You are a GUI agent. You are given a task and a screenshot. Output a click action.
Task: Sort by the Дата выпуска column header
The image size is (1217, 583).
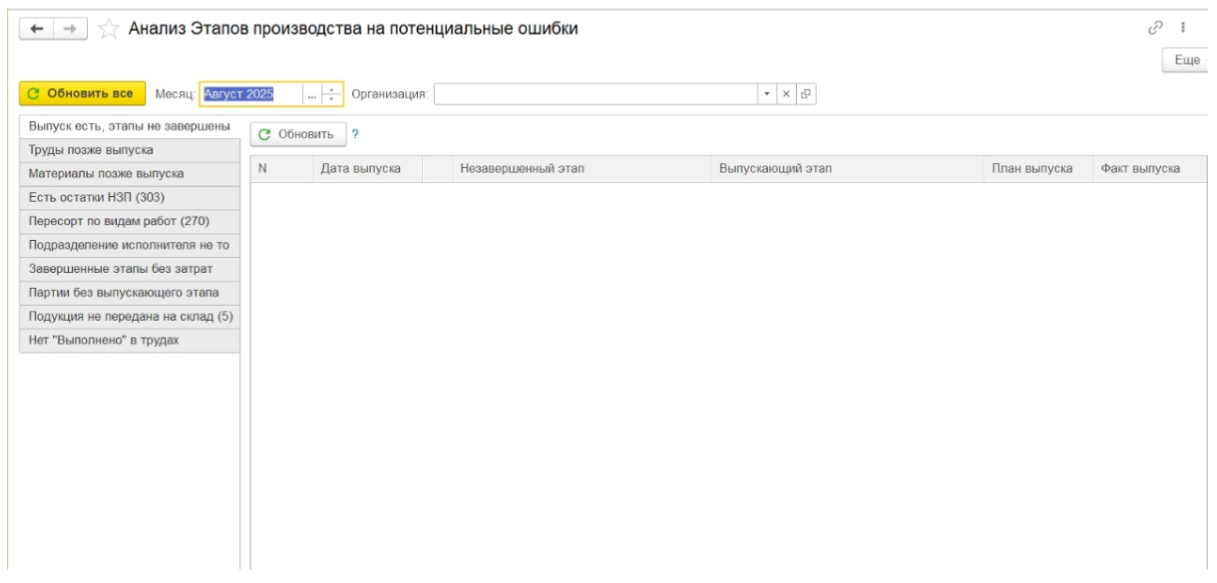[368, 169]
